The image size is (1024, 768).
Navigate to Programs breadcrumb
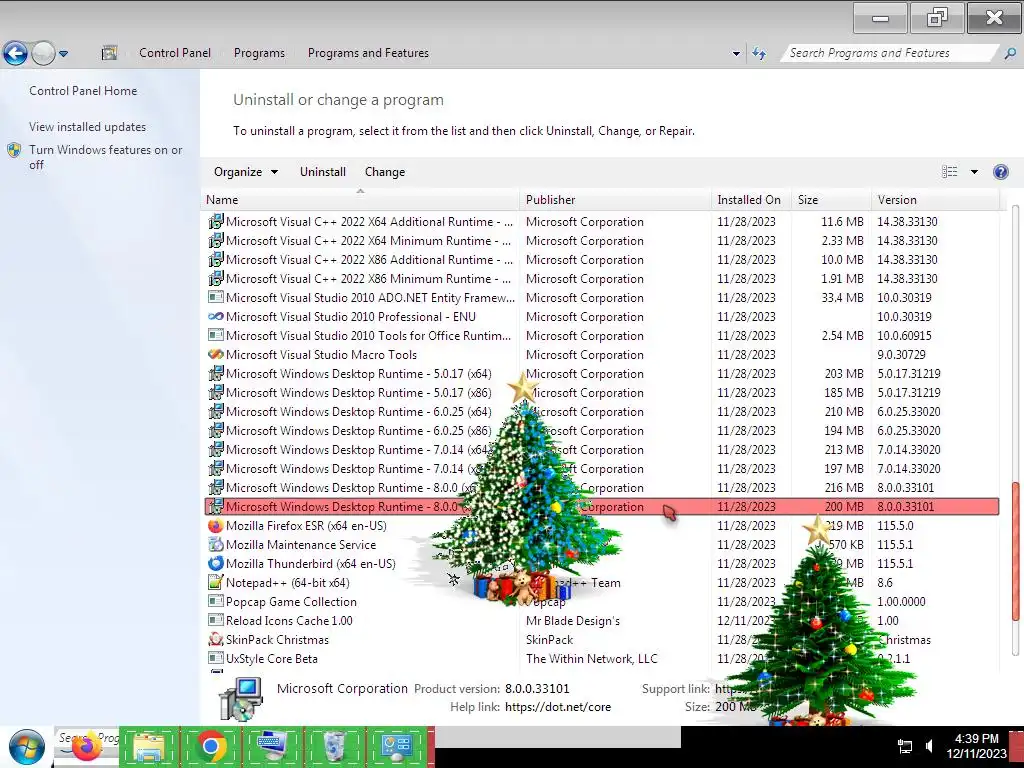[x=259, y=53]
